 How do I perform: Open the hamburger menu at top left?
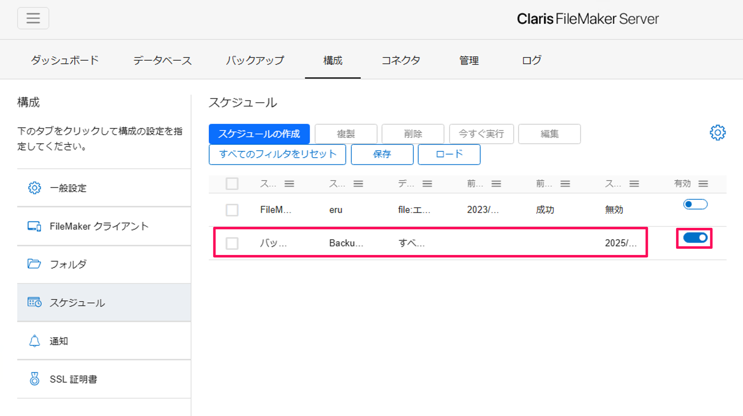33,18
